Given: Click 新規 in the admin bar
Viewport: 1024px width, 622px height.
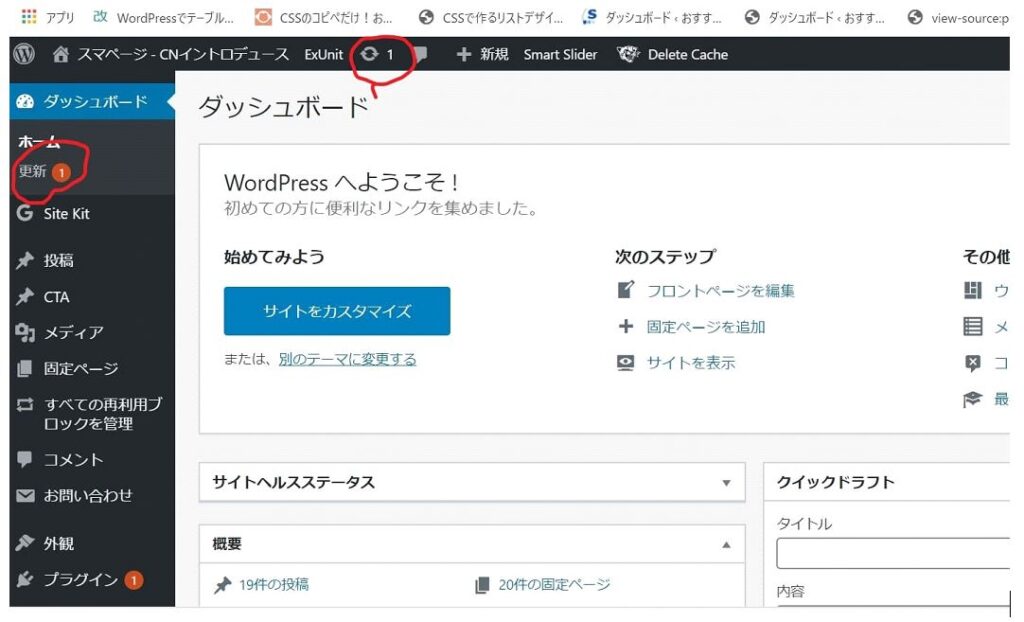Looking at the screenshot, I should (x=494, y=54).
